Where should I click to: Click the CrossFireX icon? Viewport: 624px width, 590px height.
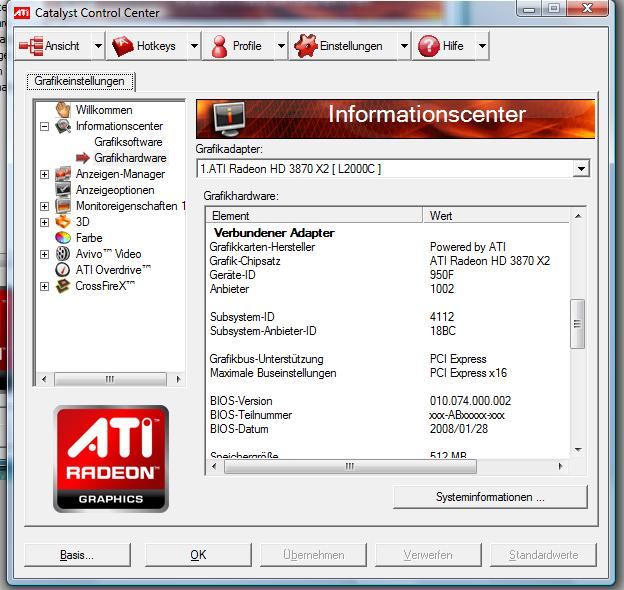click(x=63, y=286)
